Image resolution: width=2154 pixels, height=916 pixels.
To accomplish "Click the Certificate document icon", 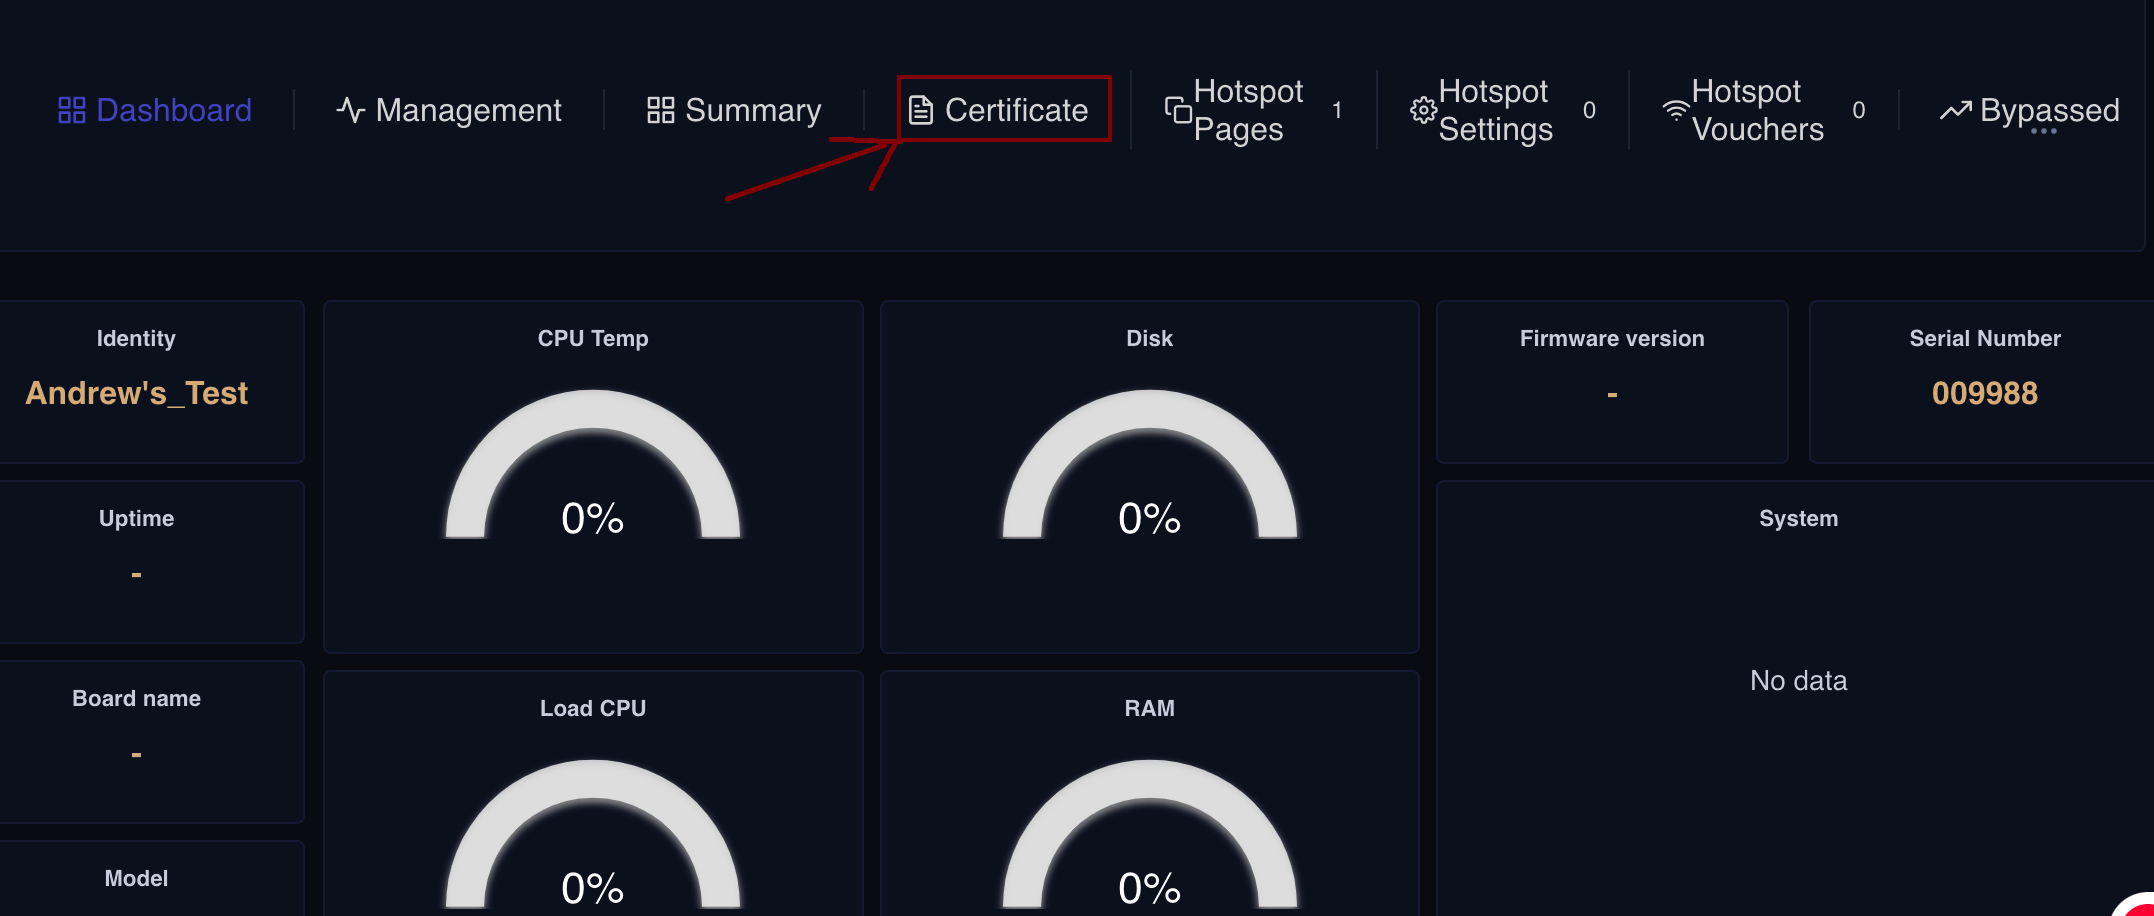I will pyautogui.click(x=920, y=110).
